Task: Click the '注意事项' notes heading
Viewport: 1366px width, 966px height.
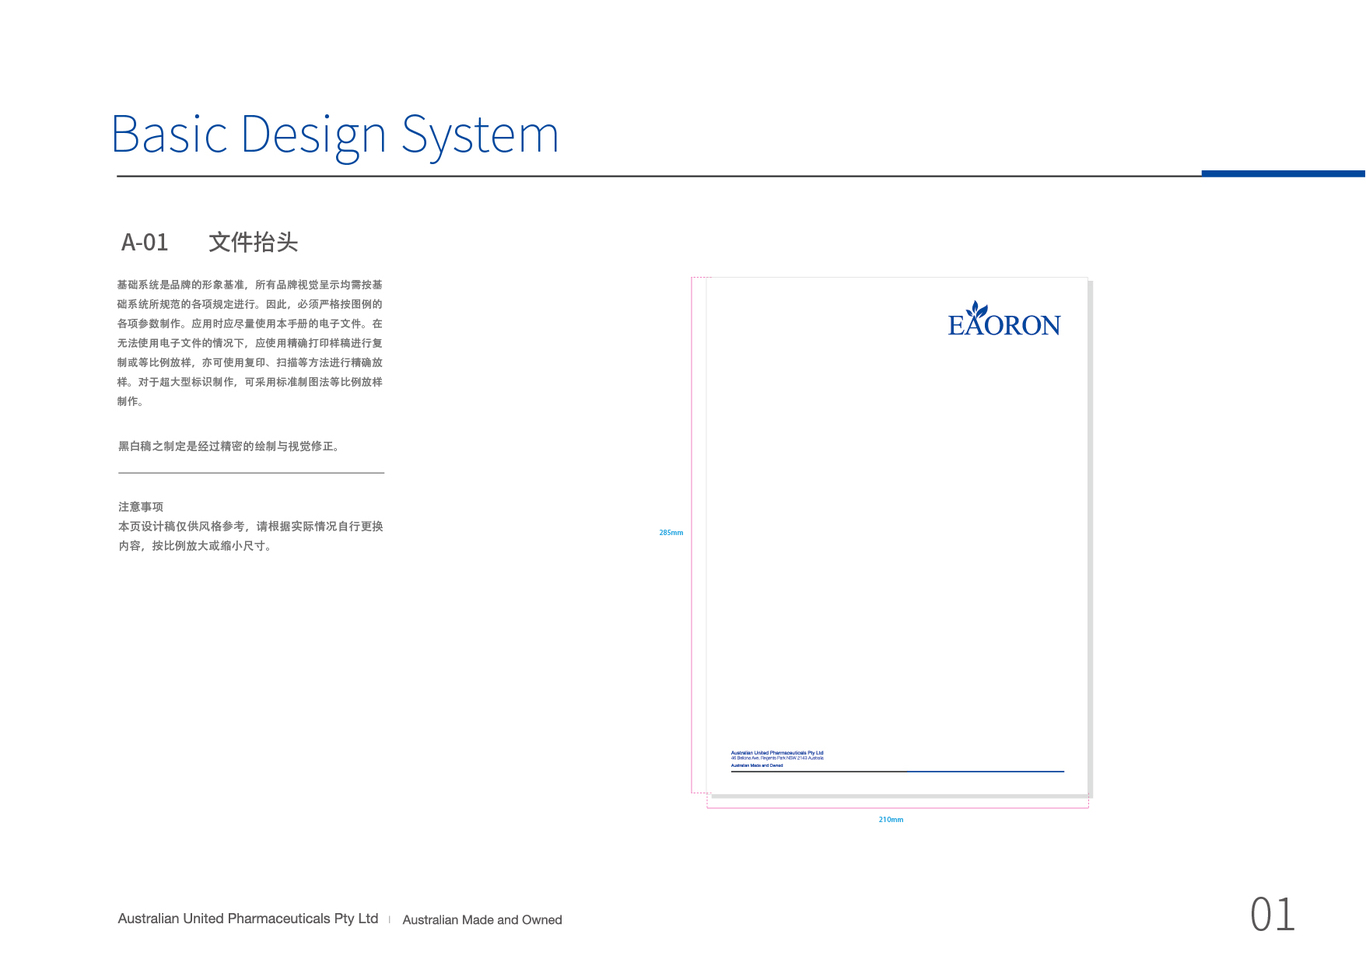Action: [141, 507]
